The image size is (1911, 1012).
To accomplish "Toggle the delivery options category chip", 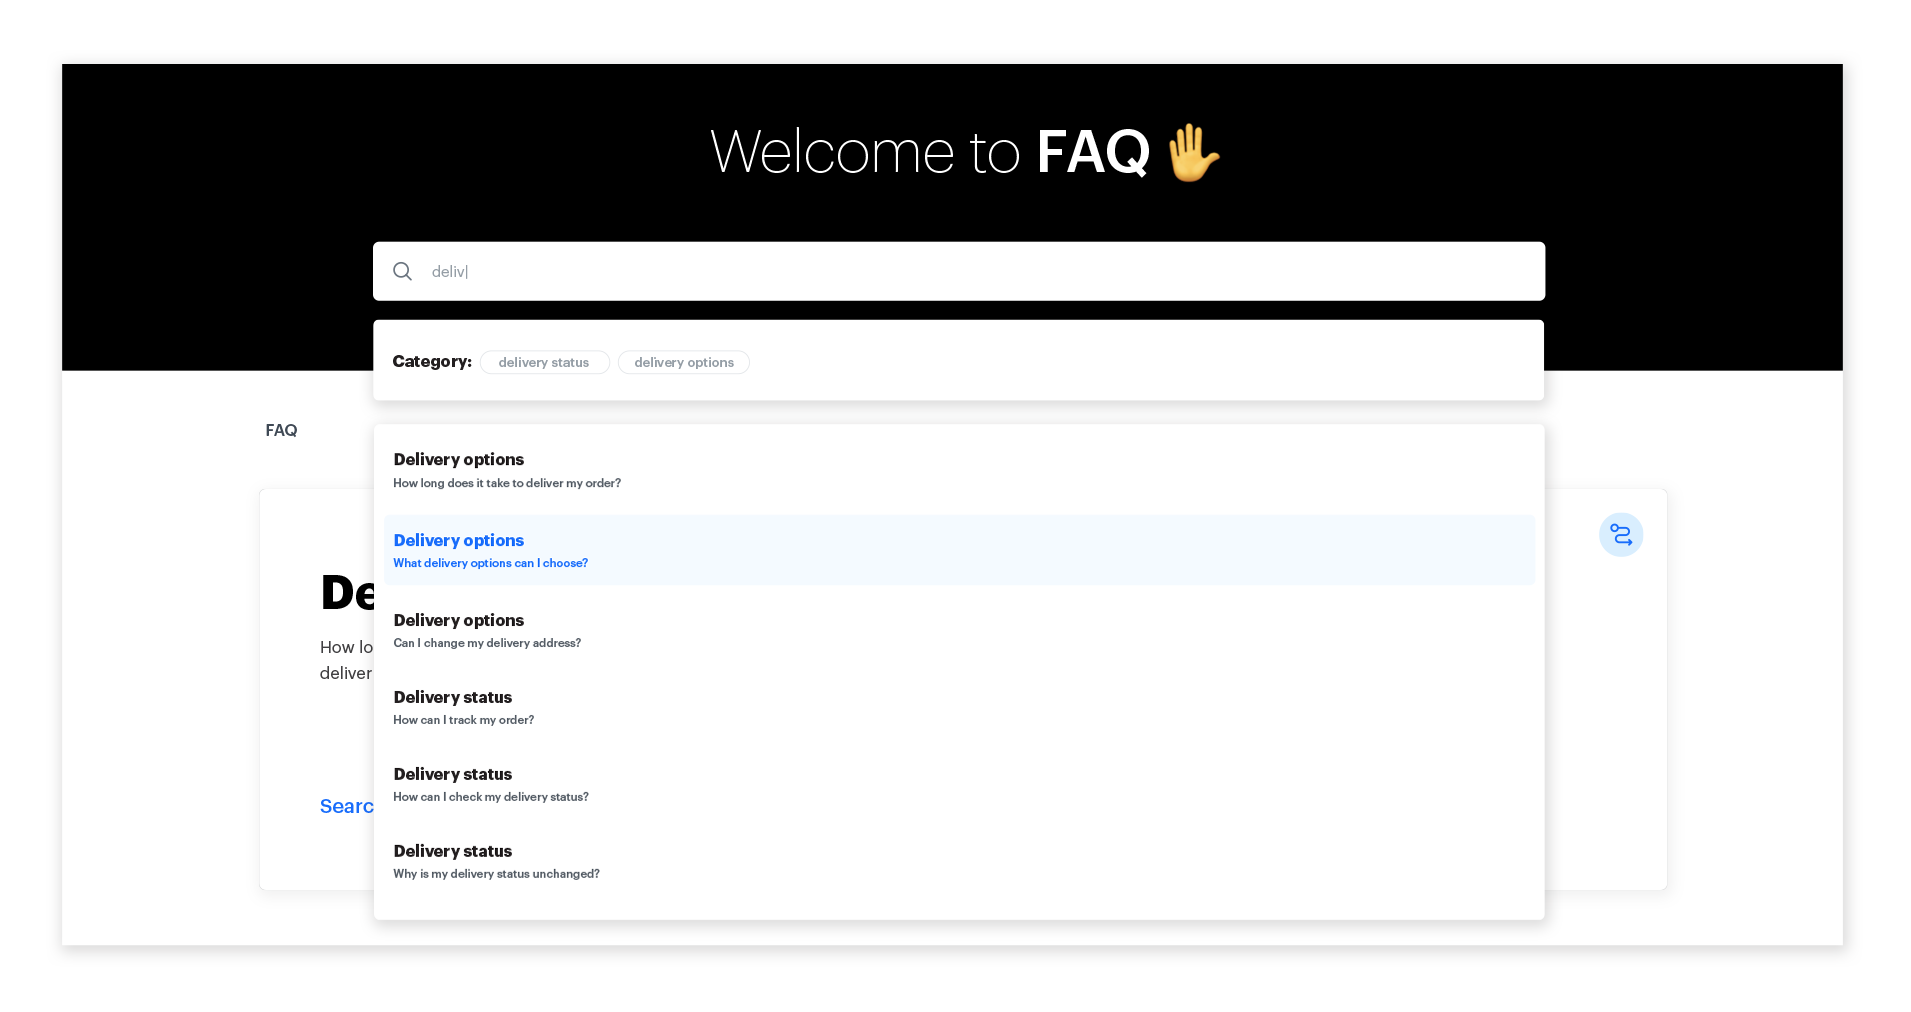I will click(683, 362).
